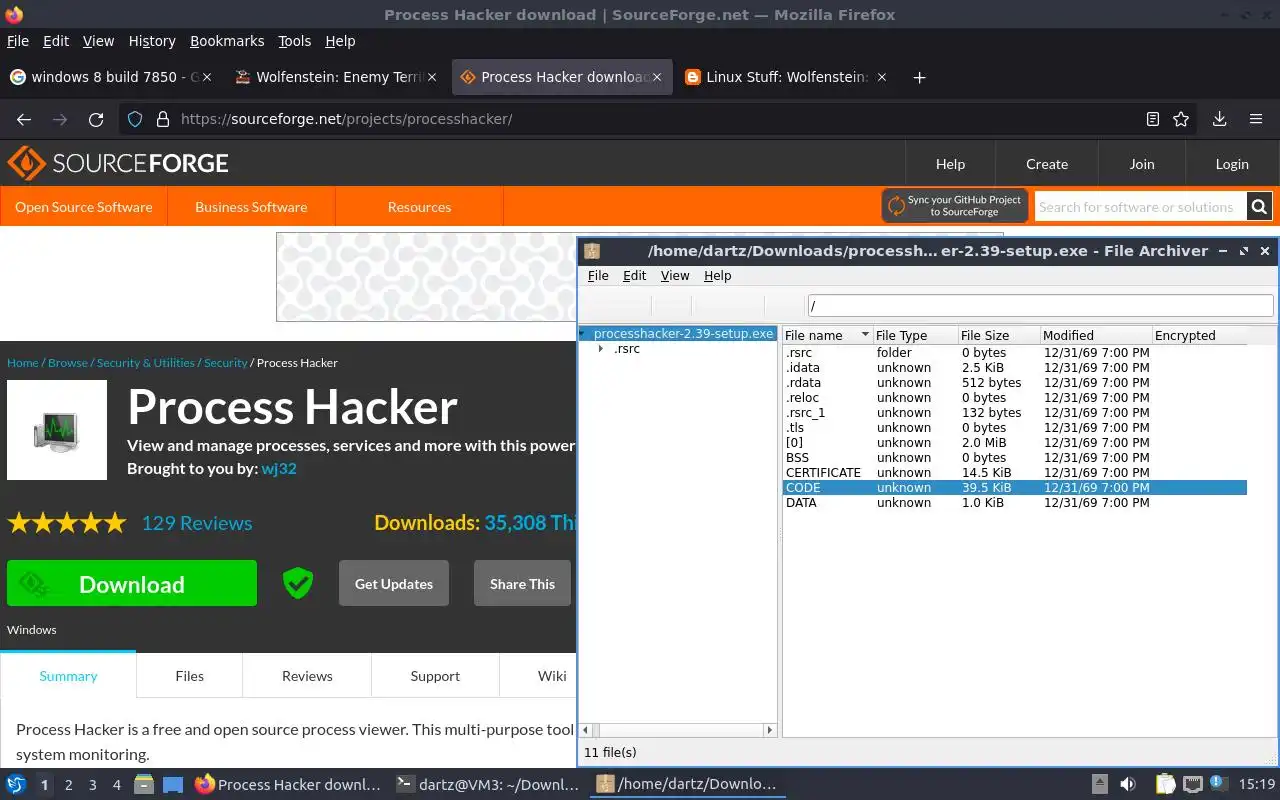Click the removable media eject tray icon

coord(1099,785)
